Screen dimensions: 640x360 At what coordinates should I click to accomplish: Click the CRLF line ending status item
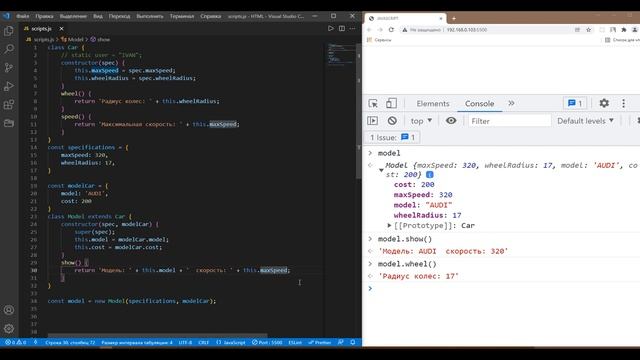203,342
